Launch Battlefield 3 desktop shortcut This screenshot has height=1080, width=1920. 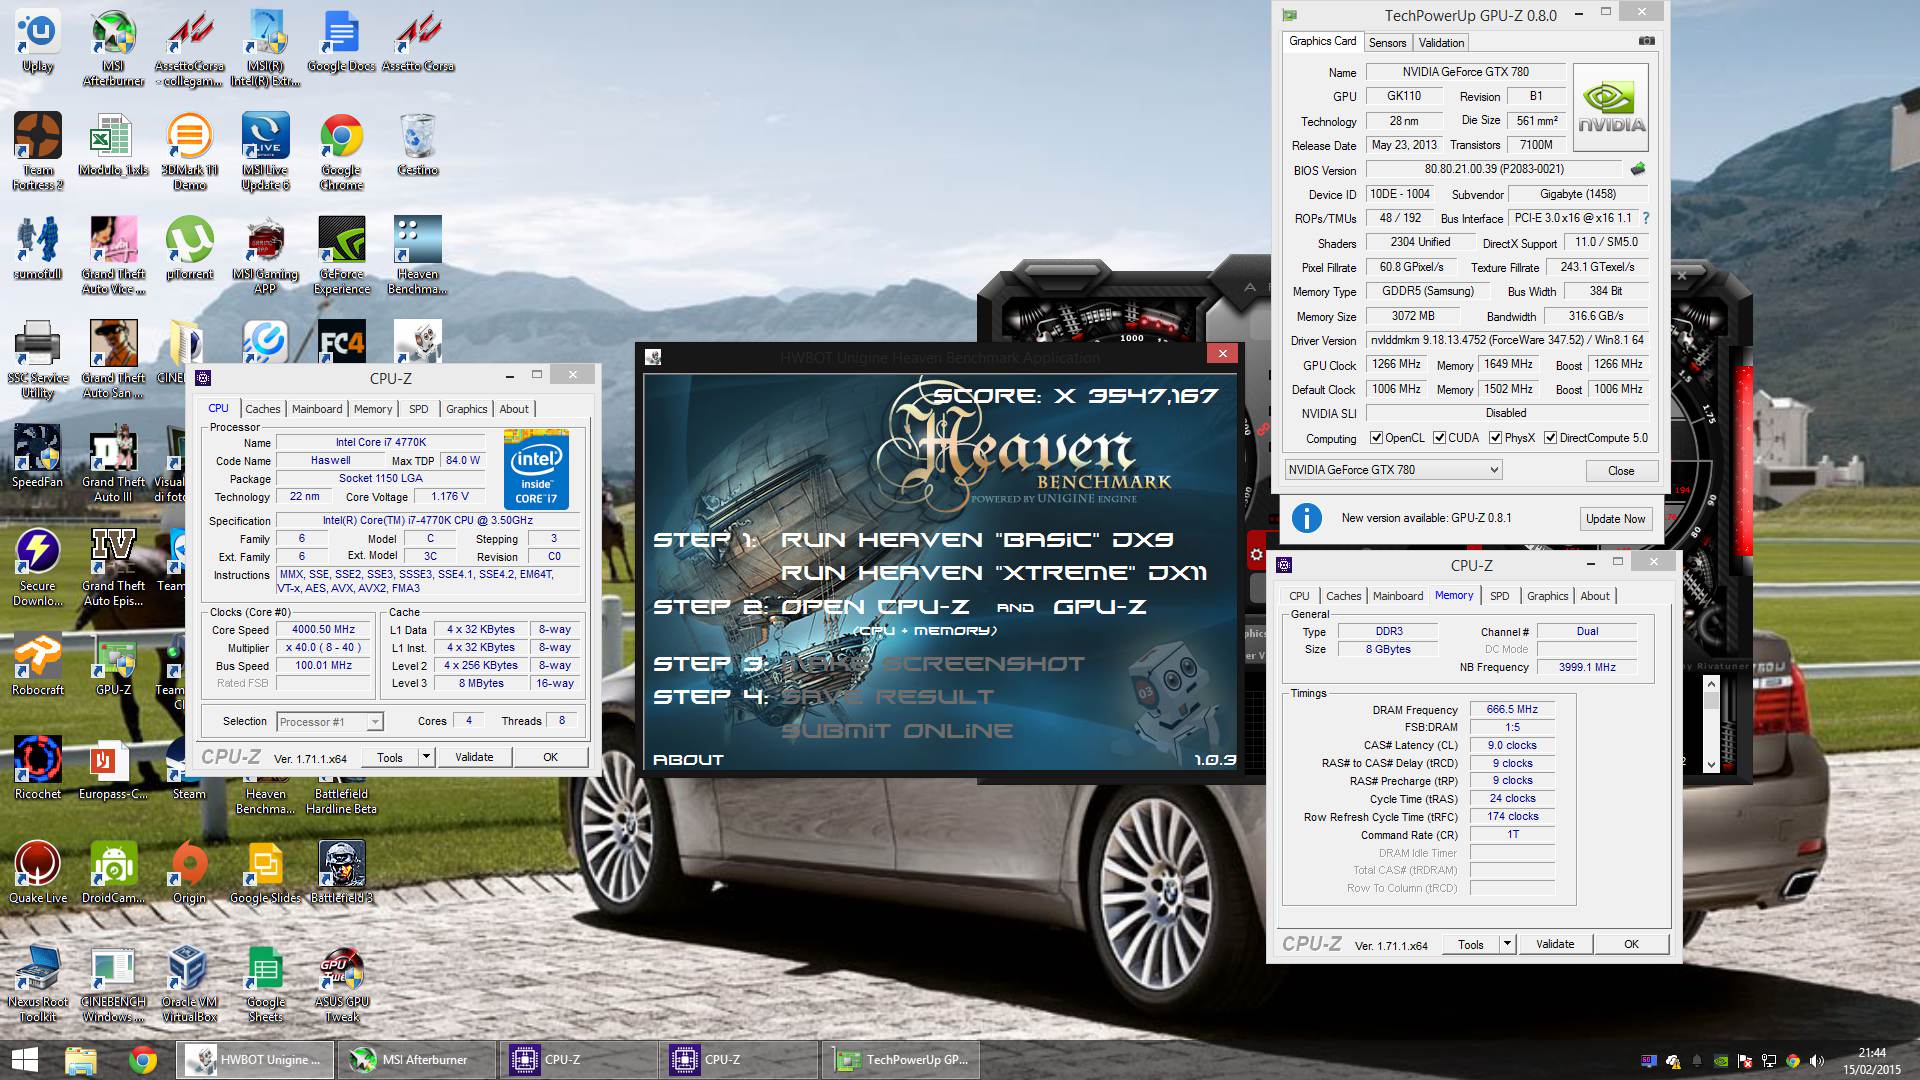(341, 872)
